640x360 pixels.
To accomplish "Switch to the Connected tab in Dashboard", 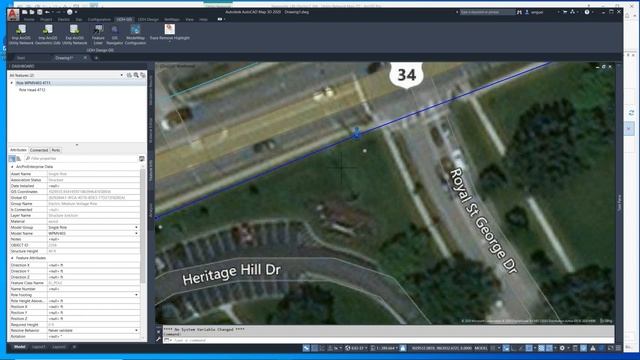I will click(x=39, y=150).
